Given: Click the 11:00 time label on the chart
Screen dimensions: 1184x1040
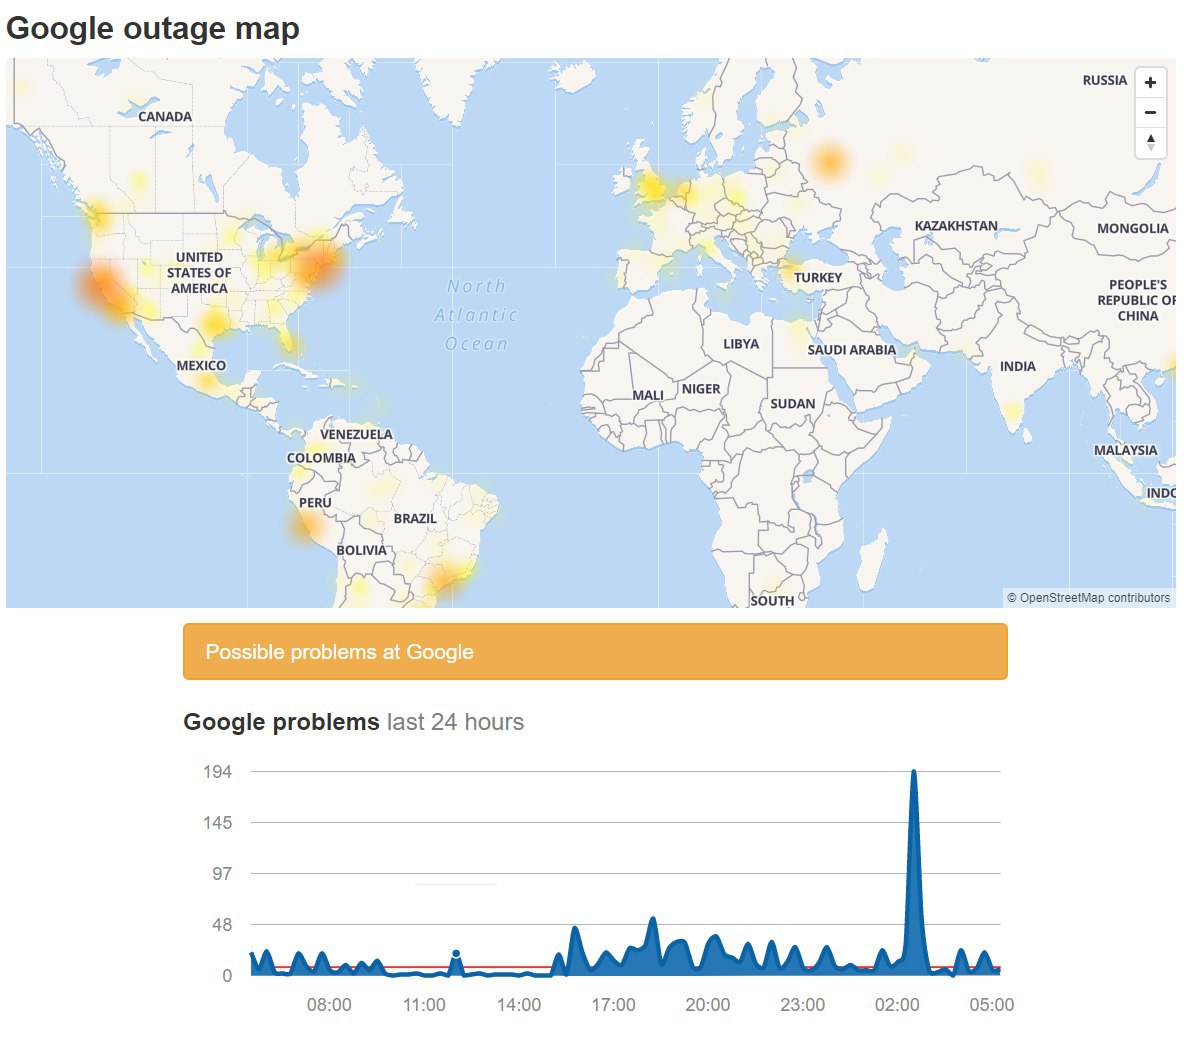Looking at the screenshot, I should click(x=424, y=1005).
